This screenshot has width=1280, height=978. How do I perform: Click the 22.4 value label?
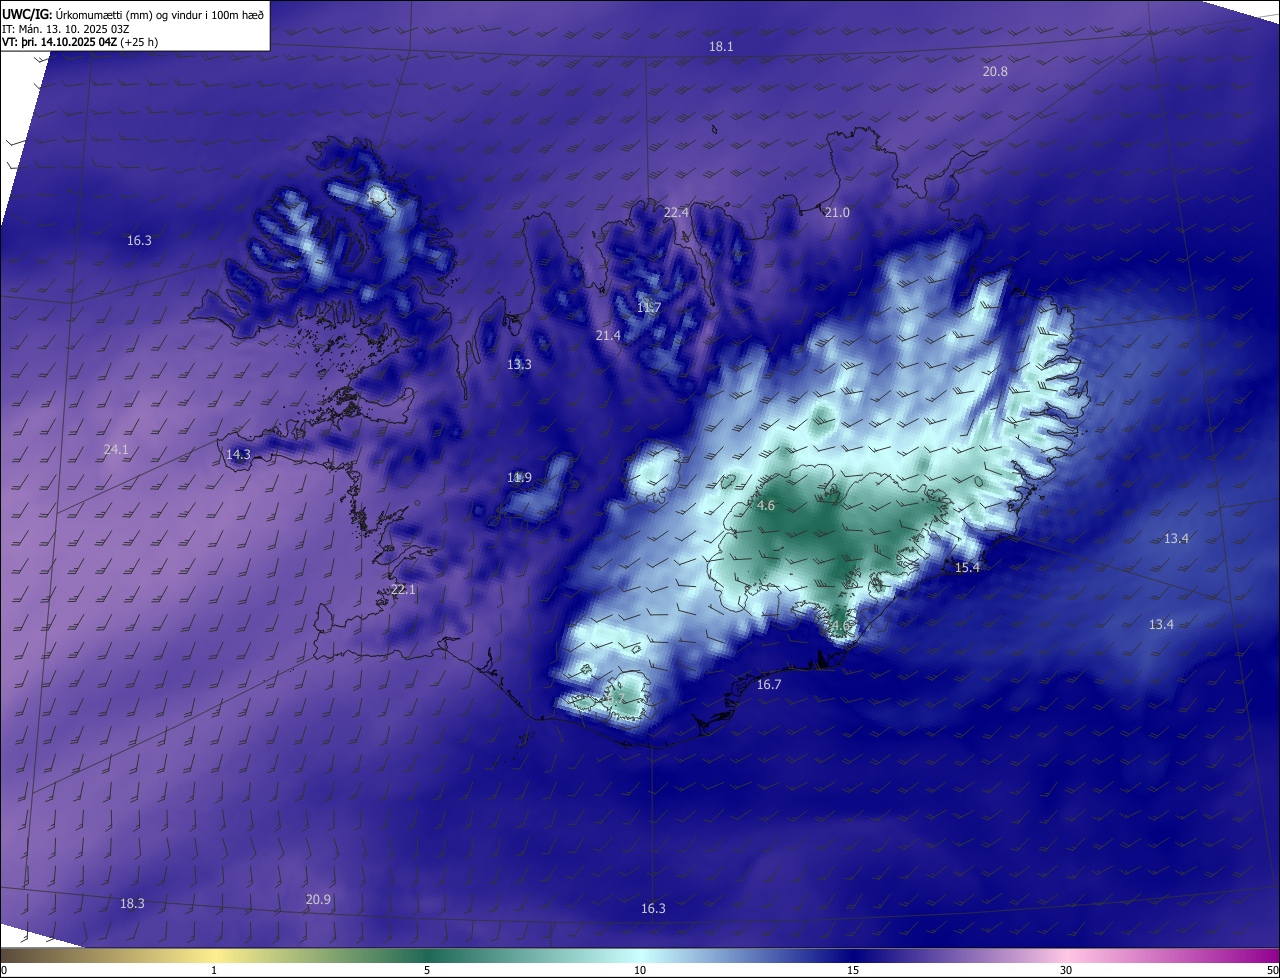pyautogui.click(x=676, y=213)
